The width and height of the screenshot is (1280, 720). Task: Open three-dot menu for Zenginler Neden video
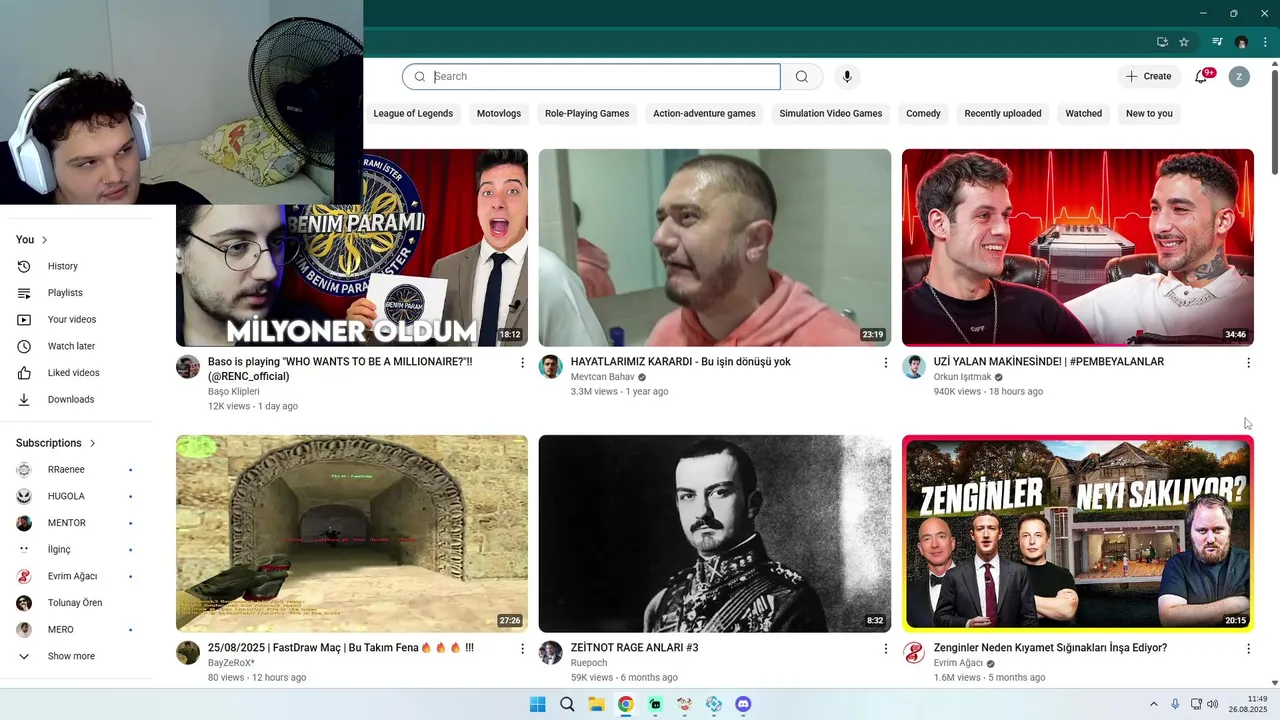pyautogui.click(x=1248, y=649)
